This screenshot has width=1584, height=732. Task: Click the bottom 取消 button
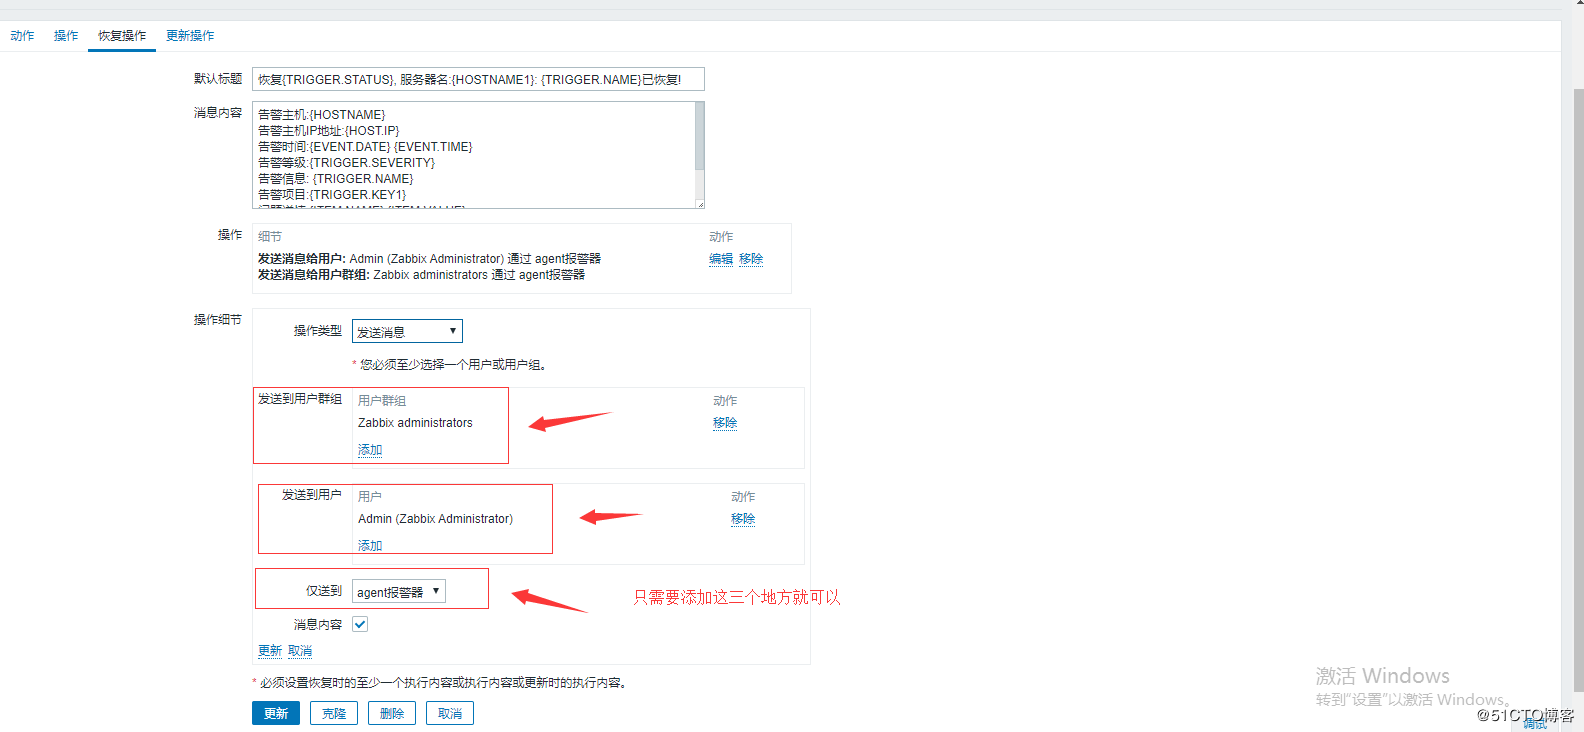[450, 713]
